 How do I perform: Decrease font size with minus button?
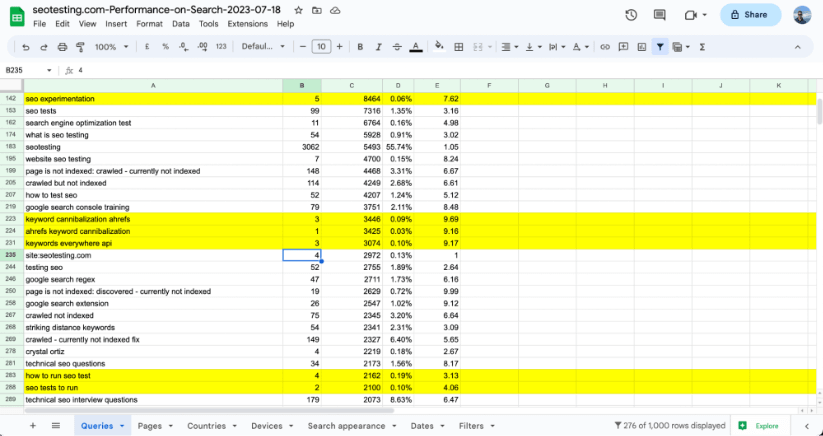point(303,47)
